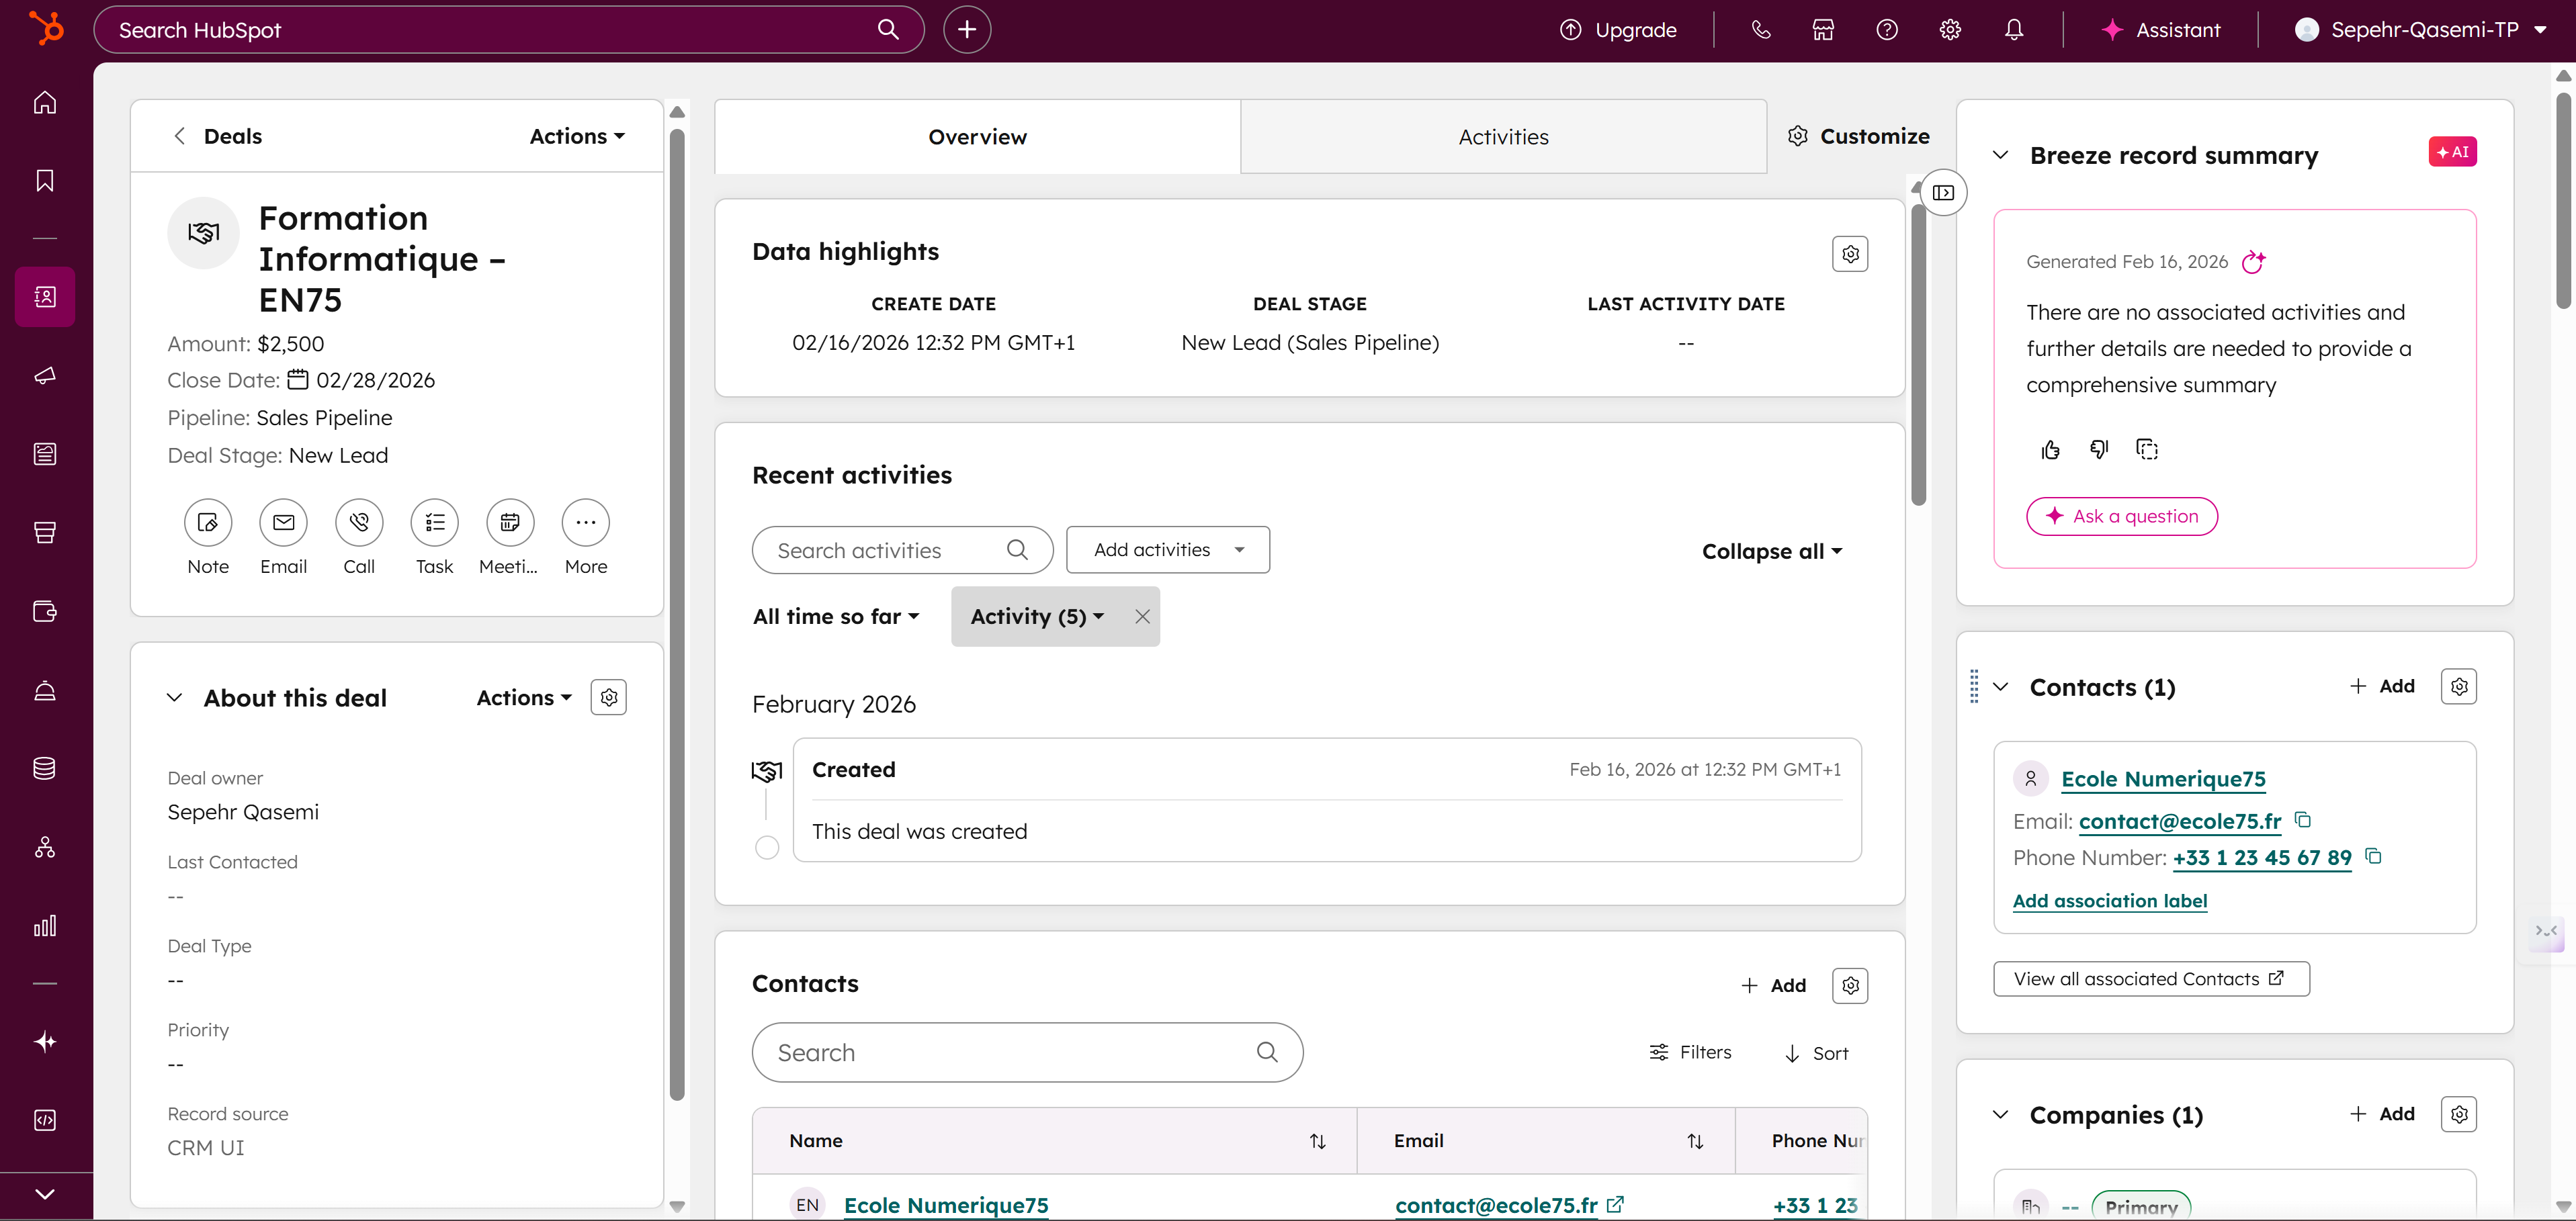Give thumbs up on the Breeze record summary

tap(2051, 449)
